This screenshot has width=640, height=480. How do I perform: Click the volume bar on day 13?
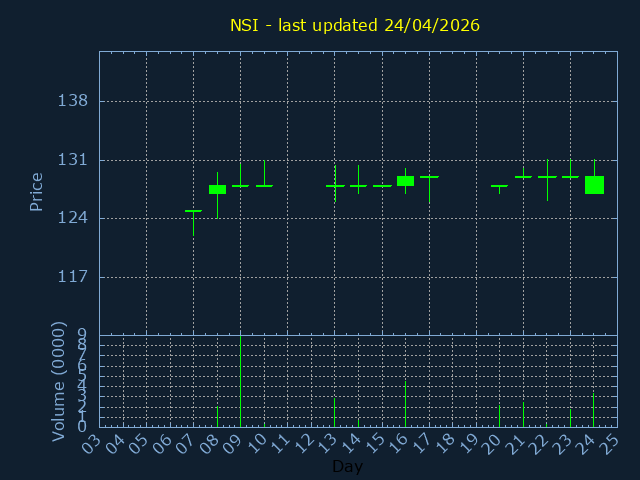click(x=334, y=412)
